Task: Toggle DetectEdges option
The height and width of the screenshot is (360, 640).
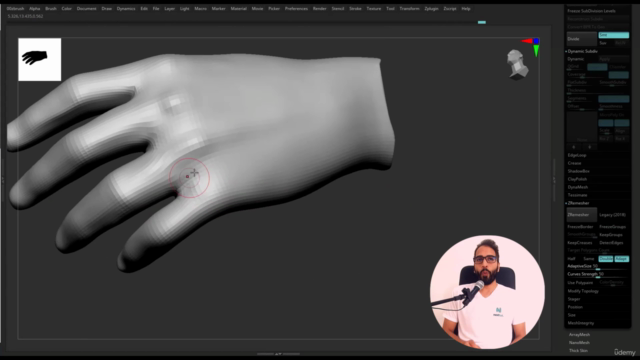Action: click(611, 243)
